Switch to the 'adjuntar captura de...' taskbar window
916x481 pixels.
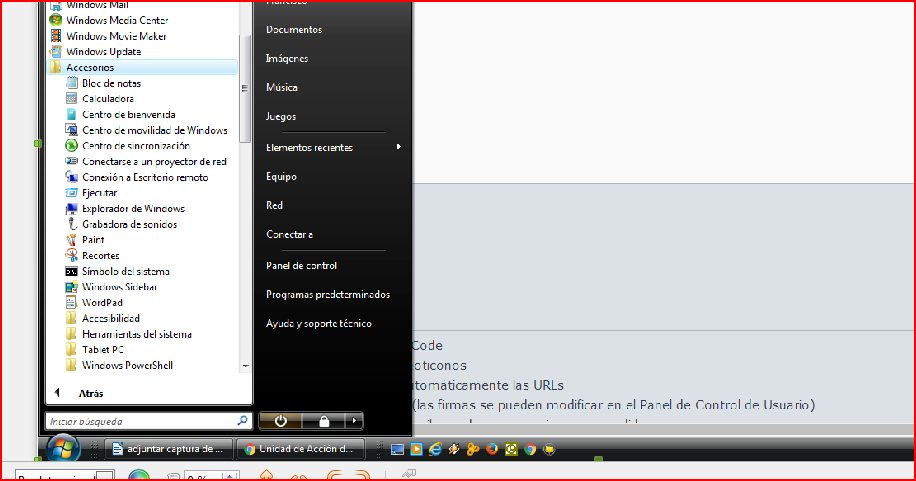[169, 449]
